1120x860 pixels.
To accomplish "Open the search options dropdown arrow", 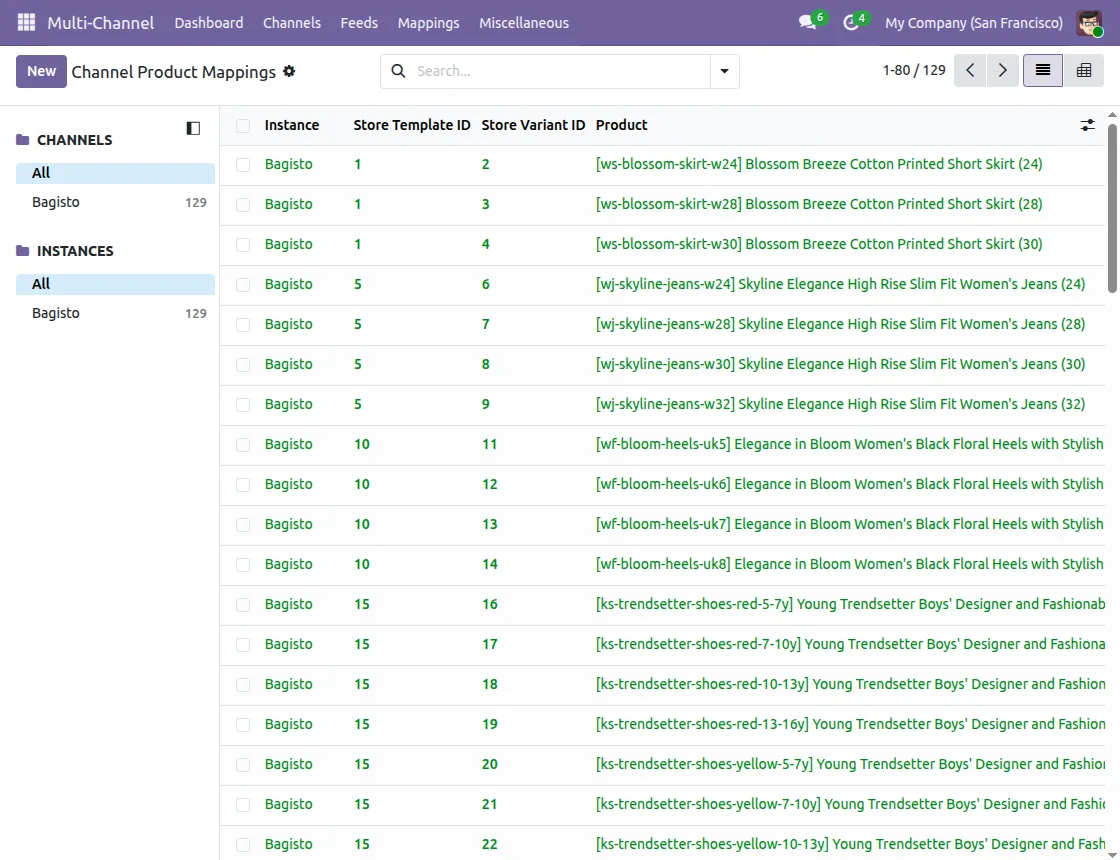I will (x=724, y=71).
